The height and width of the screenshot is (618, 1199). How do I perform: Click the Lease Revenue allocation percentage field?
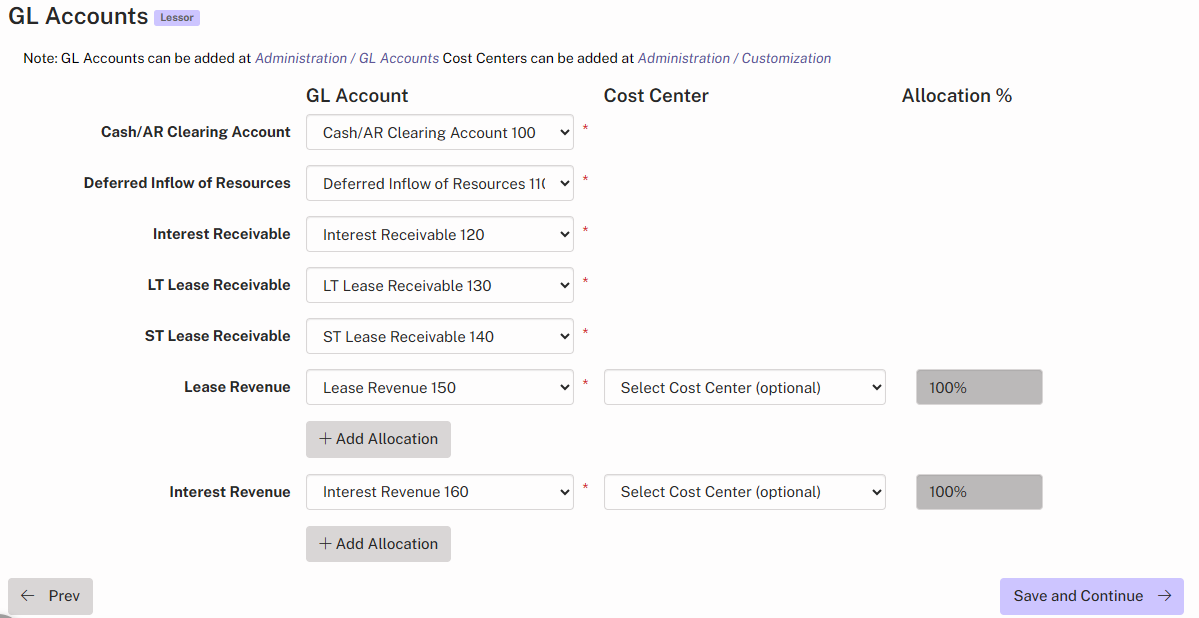coord(978,387)
